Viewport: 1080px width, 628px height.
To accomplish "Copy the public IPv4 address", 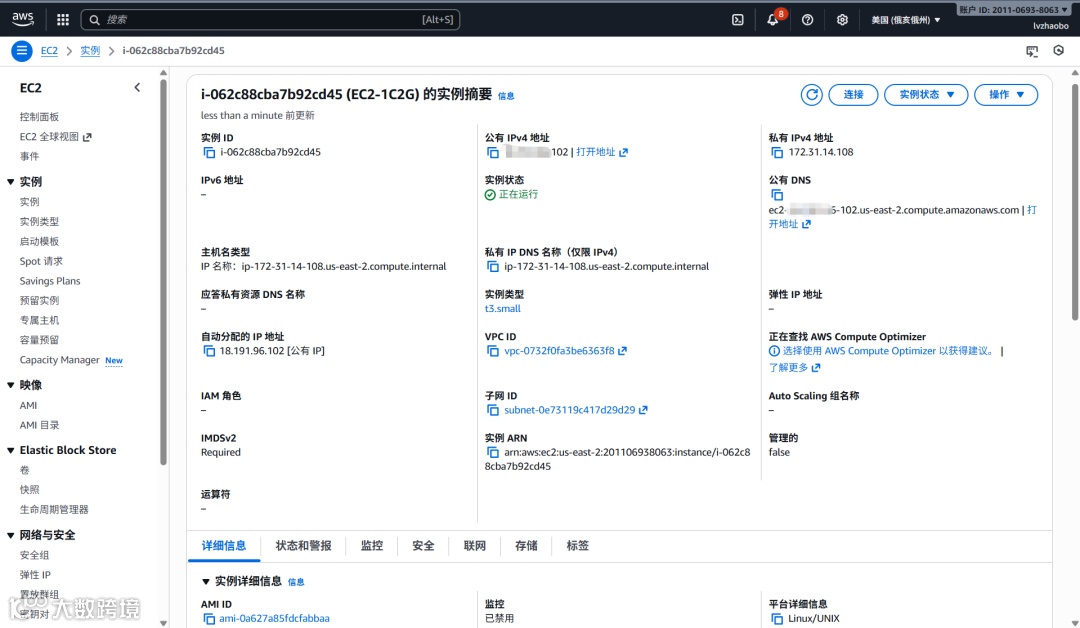I will click(x=492, y=153).
